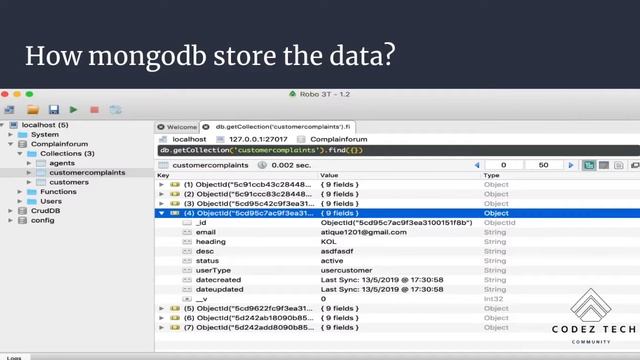Go to next page of results arrow
640x360 pixels.
click(571, 165)
